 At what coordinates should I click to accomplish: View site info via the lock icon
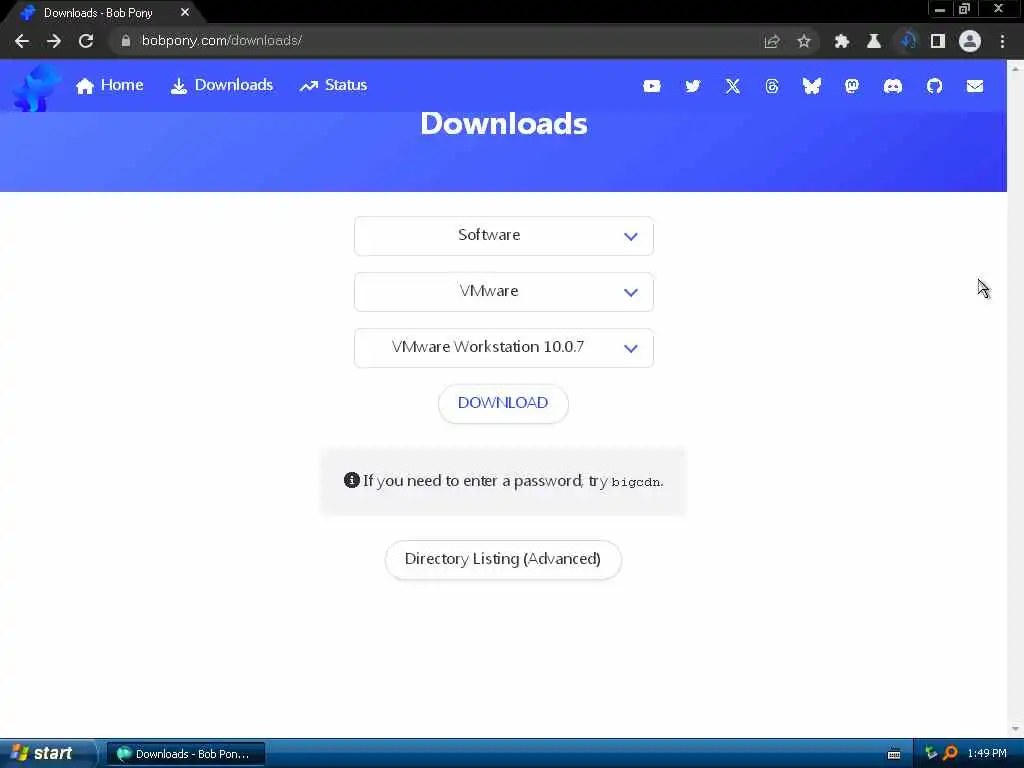click(x=126, y=40)
